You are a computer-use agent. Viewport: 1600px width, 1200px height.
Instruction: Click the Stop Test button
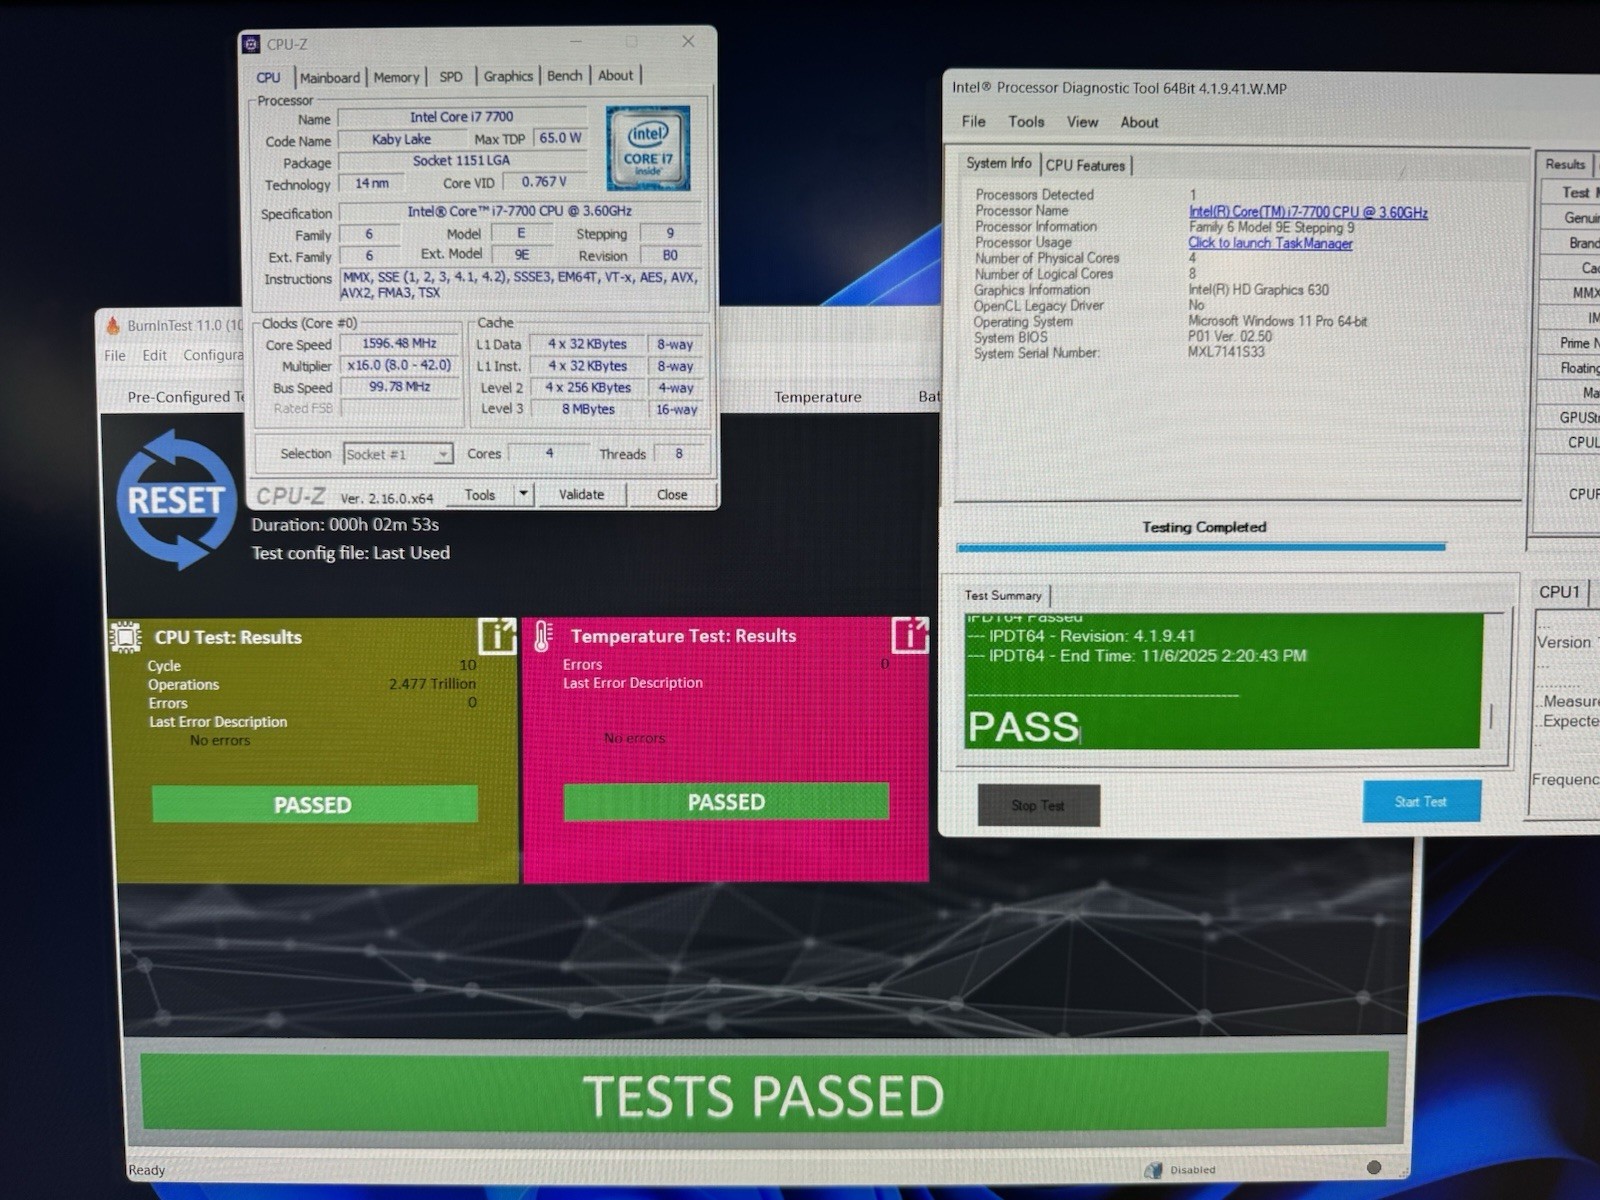click(x=1038, y=805)
